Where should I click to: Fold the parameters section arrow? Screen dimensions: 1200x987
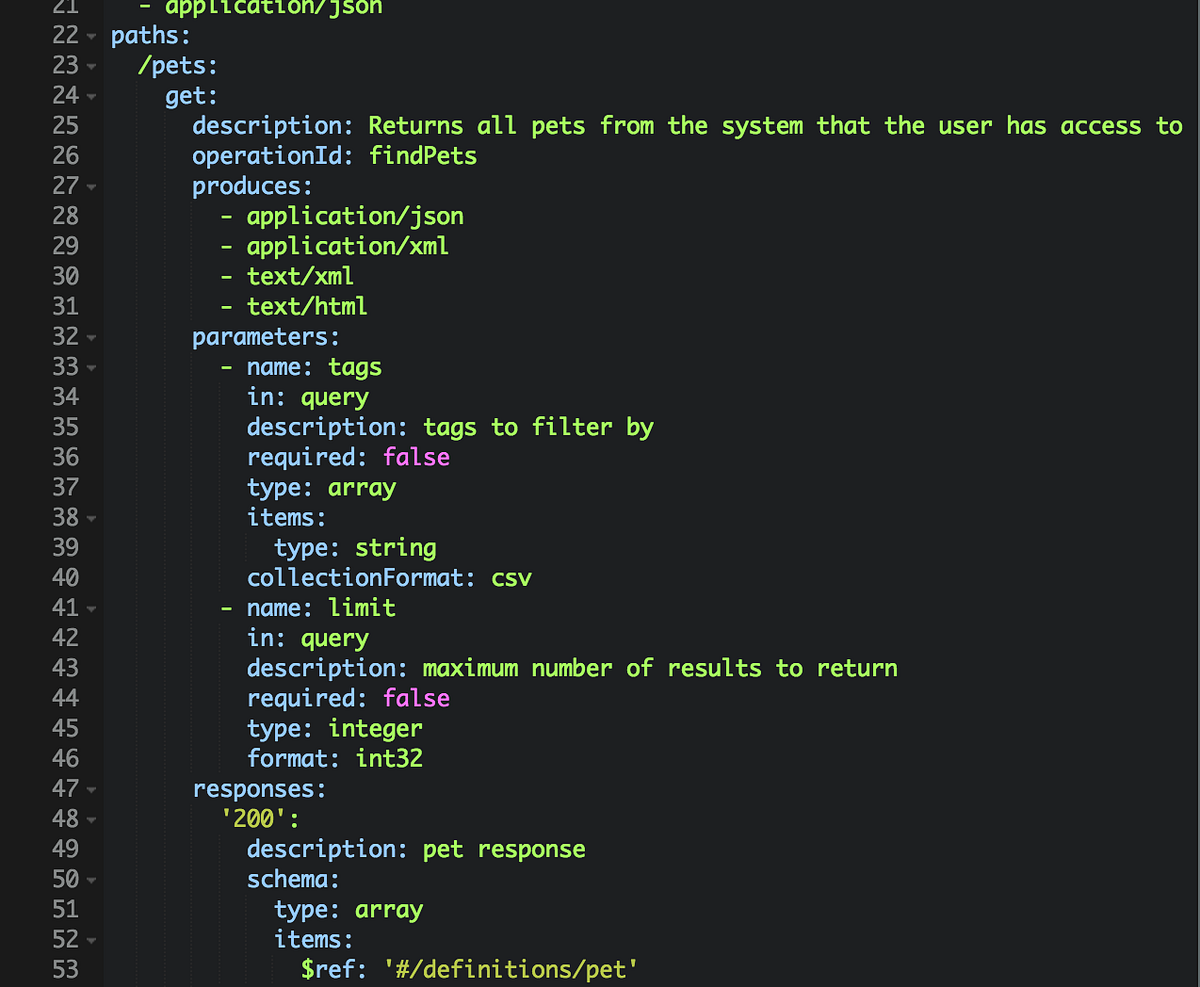pyautogui.click(x=90, y=338)
